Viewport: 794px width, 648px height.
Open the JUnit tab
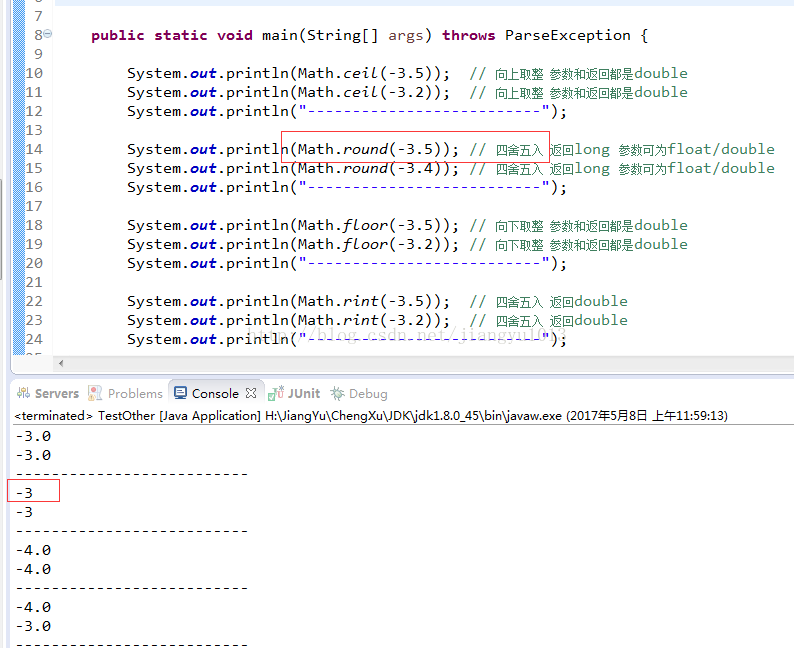294,393
